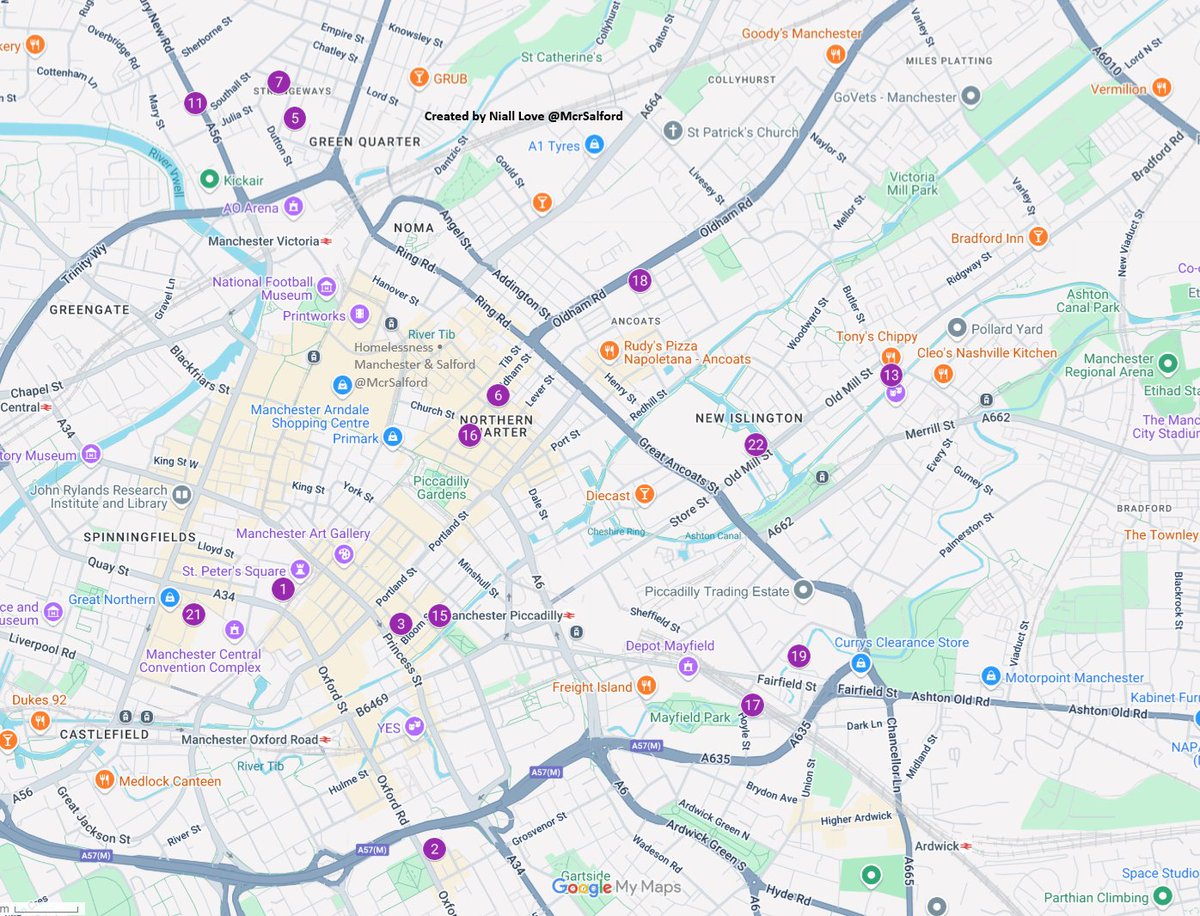Image resolution: width=1200 pixels, height=916 pixels.
Task: Select the Bradford Inn bar icon
Action: [1038, 237]
